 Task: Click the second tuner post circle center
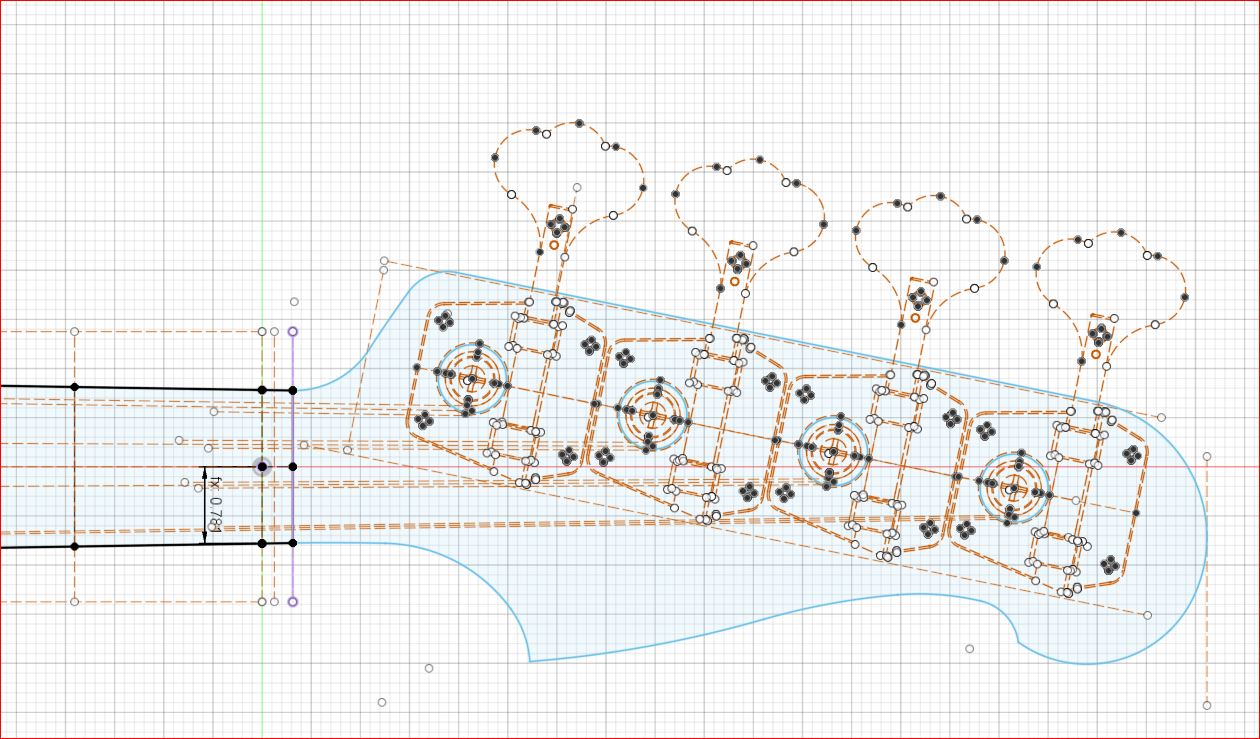pos(653,412)
